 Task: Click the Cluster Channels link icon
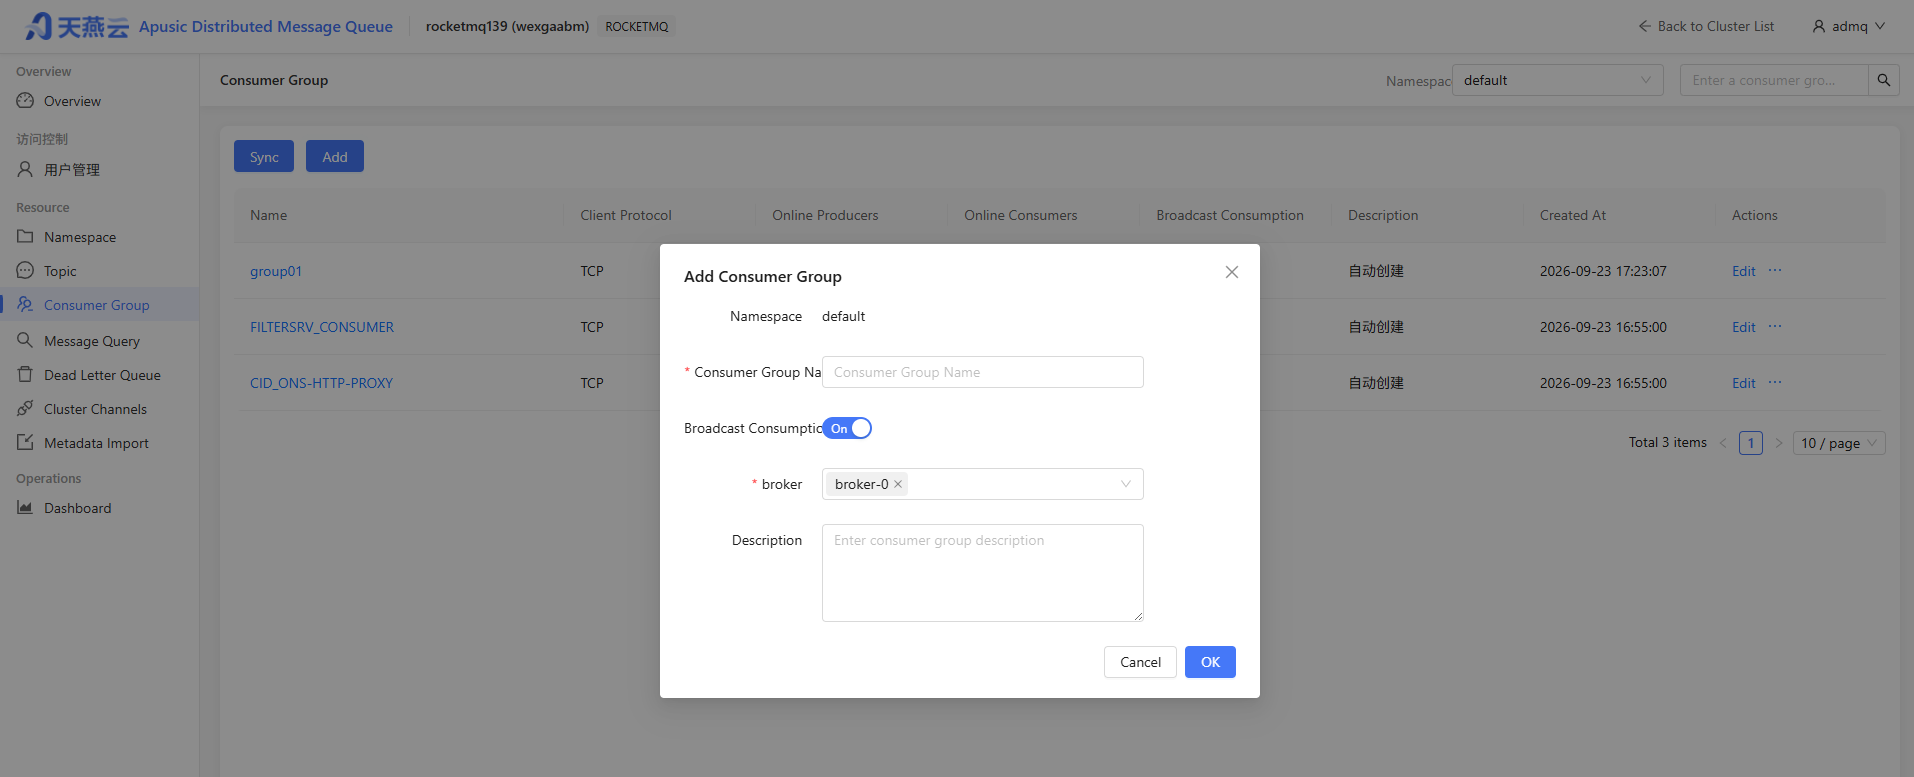pyautogui.click(x=25, y=408)
